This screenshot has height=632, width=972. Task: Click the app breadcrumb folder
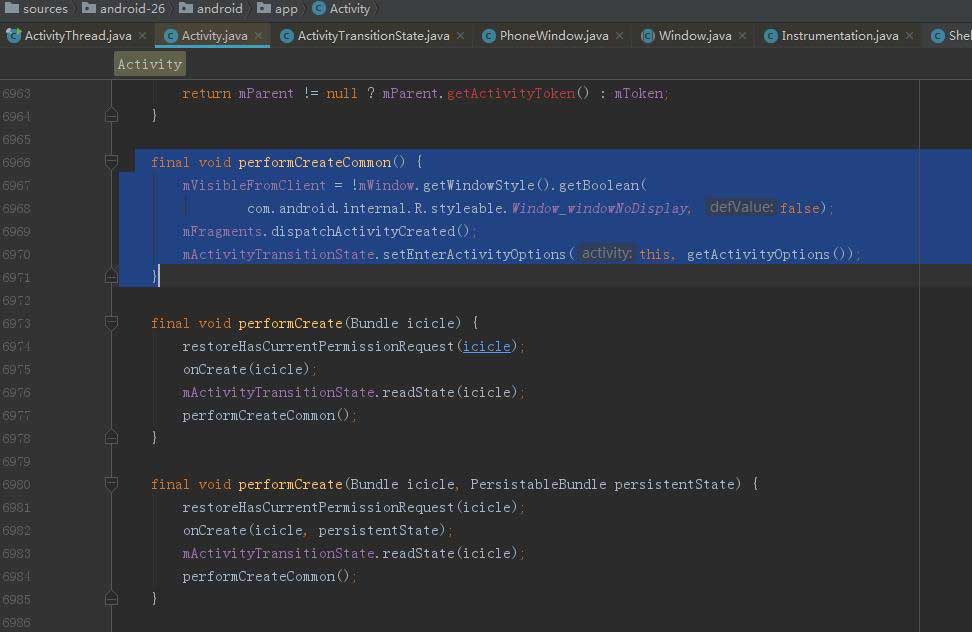coord(277,9)
